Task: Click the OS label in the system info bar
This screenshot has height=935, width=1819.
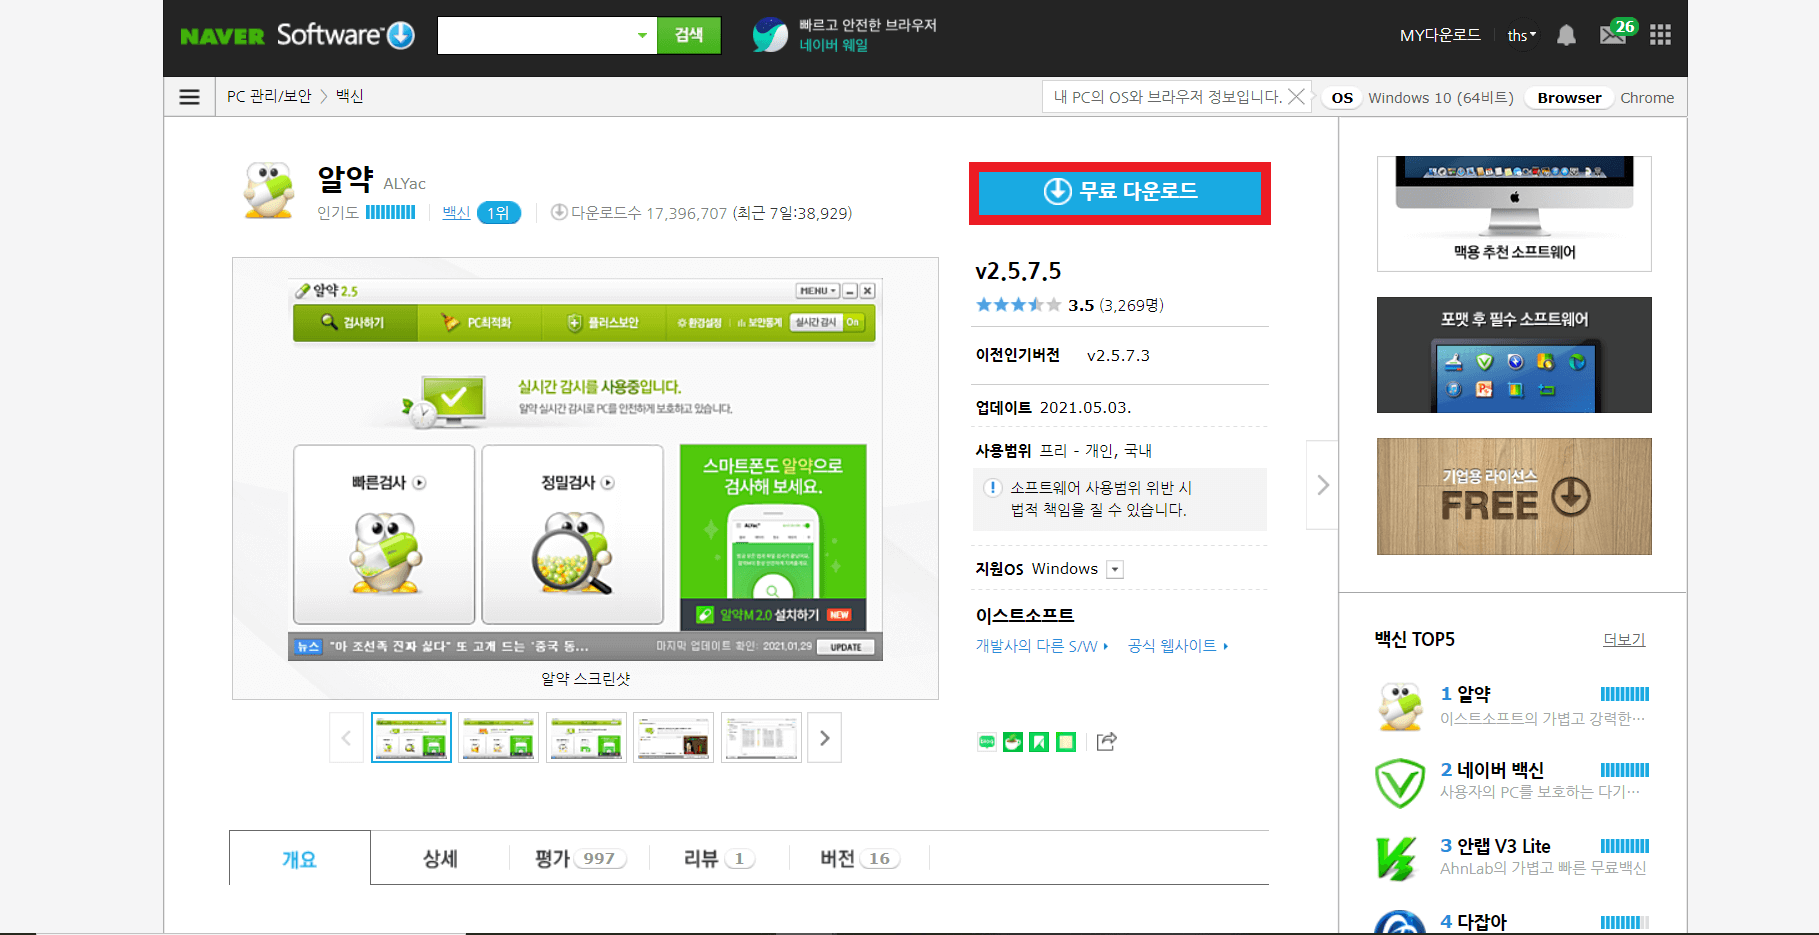Action: pos(1342,98)
